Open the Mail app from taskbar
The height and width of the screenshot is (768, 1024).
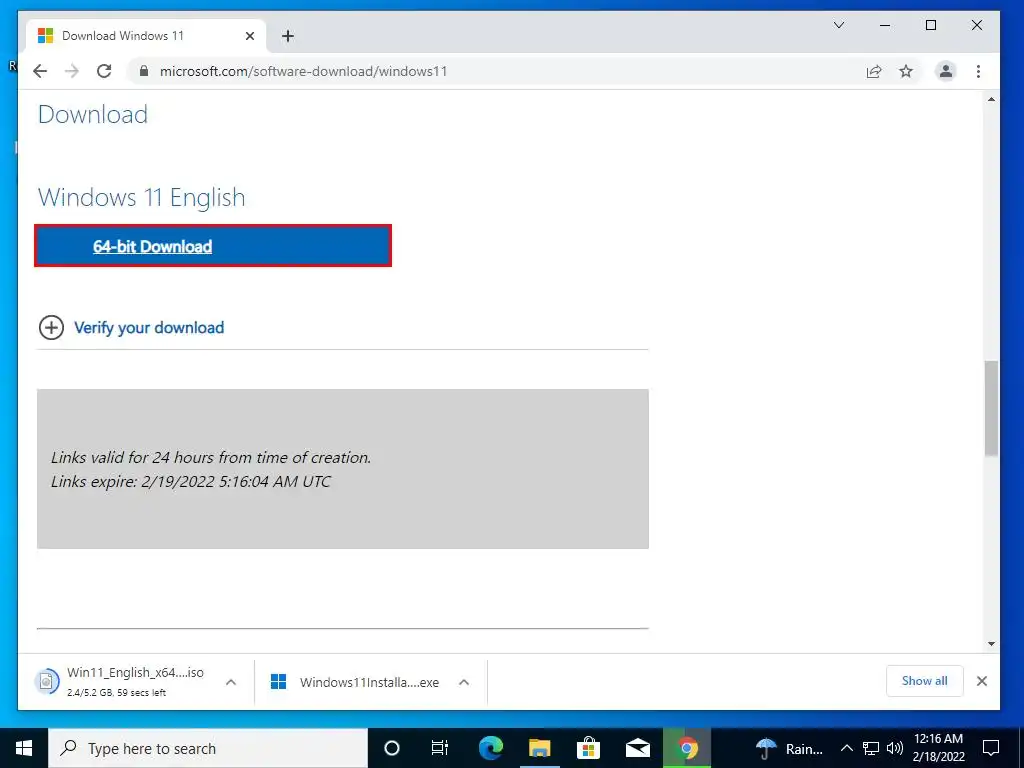pyautogui.click(x=637, y=748)
